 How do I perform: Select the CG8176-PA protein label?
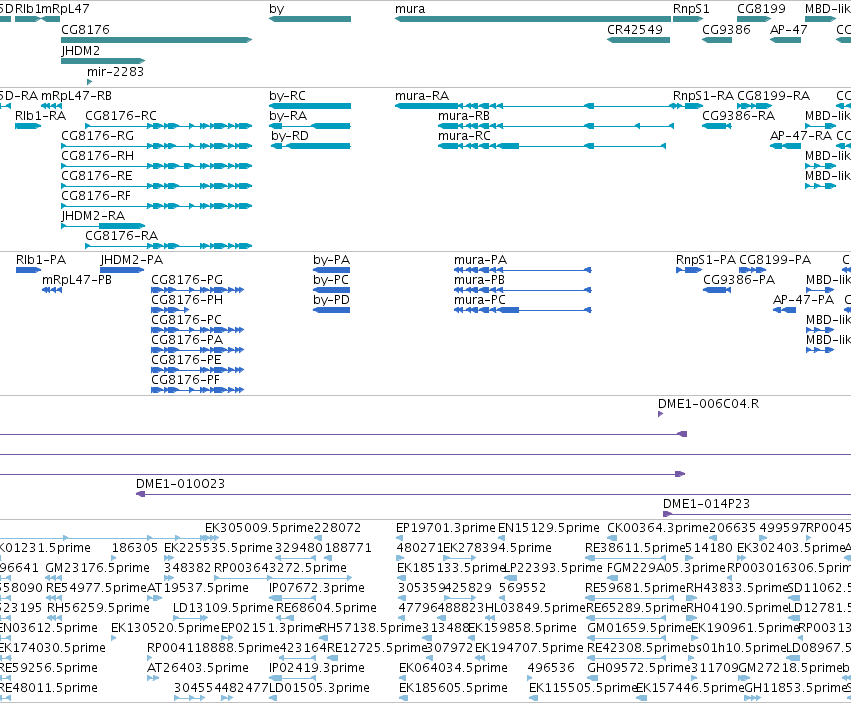(x=187, y=340)
